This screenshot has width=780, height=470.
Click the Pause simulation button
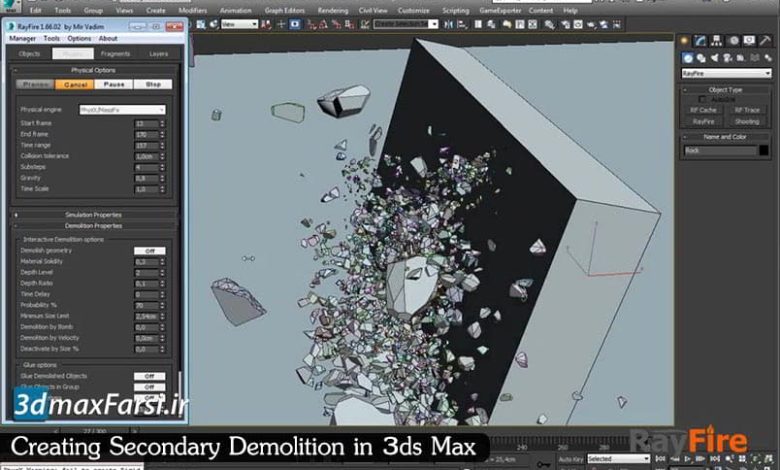(114, 85)
